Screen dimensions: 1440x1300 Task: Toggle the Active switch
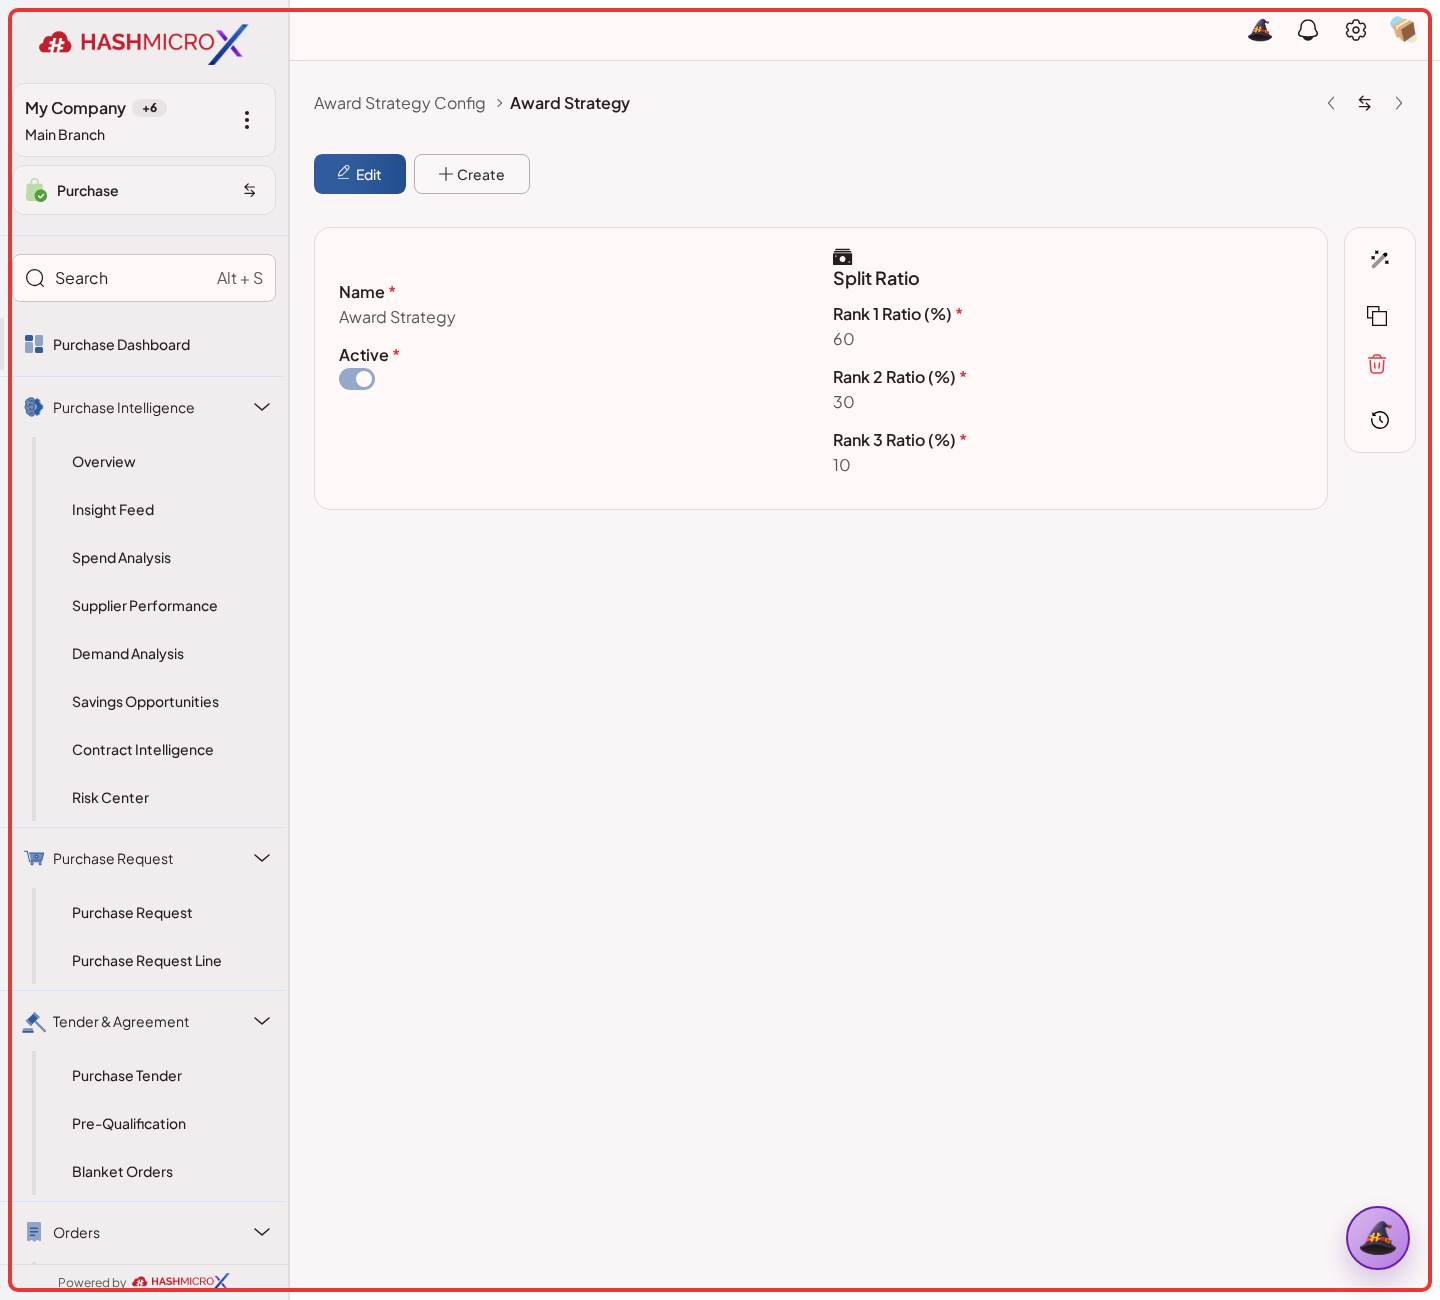[x=357, y=379]
